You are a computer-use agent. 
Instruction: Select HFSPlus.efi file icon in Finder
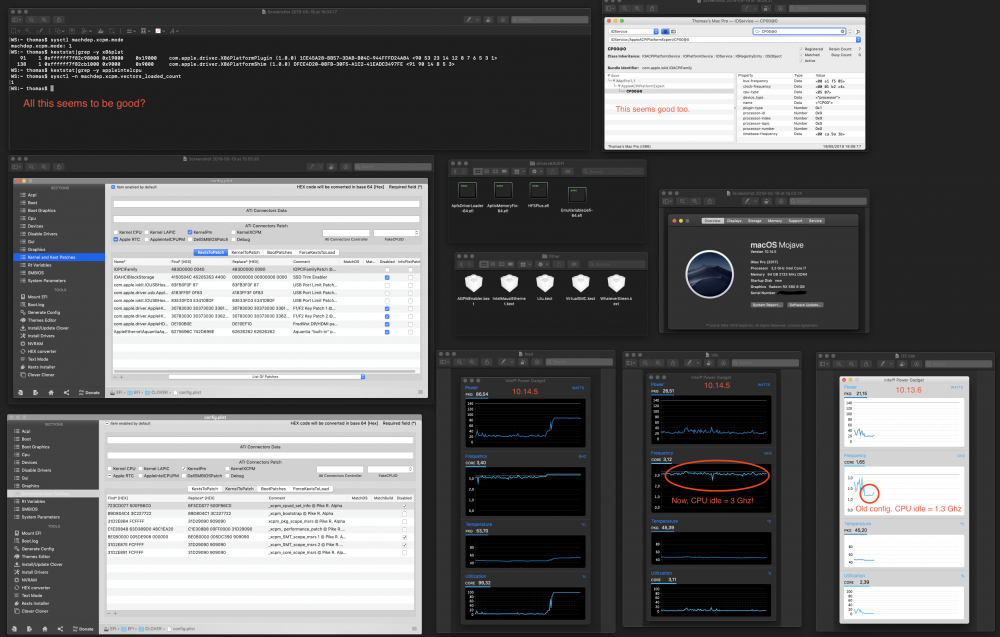(539, 194)
